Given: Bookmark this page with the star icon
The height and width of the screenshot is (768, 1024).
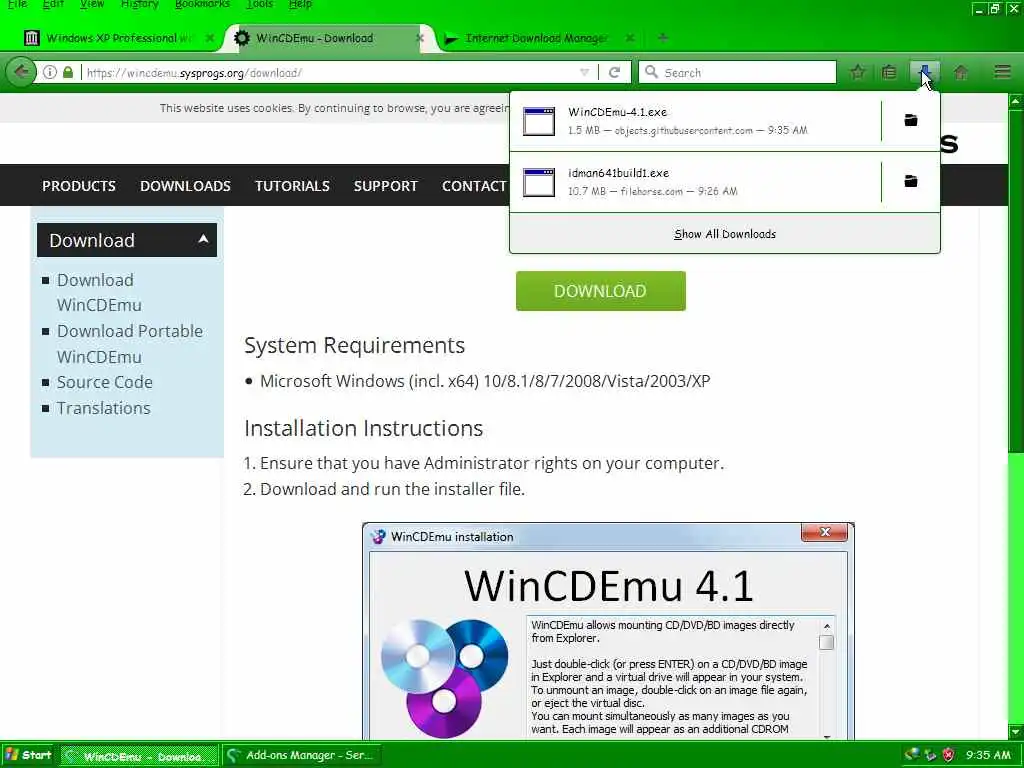Looking at the screenshot, I should 857,72.
